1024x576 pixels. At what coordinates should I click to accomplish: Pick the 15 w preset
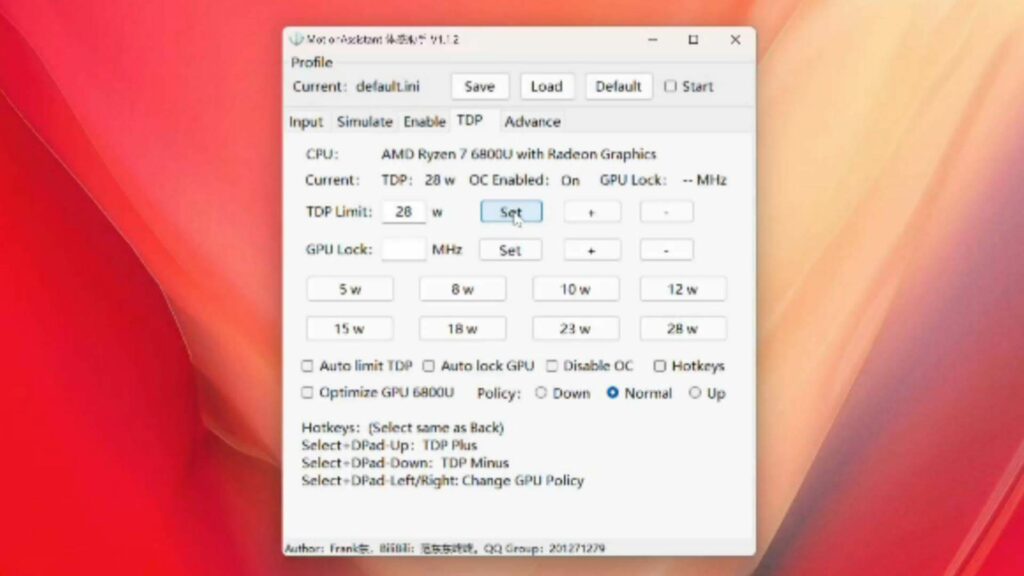pos(350,328)
